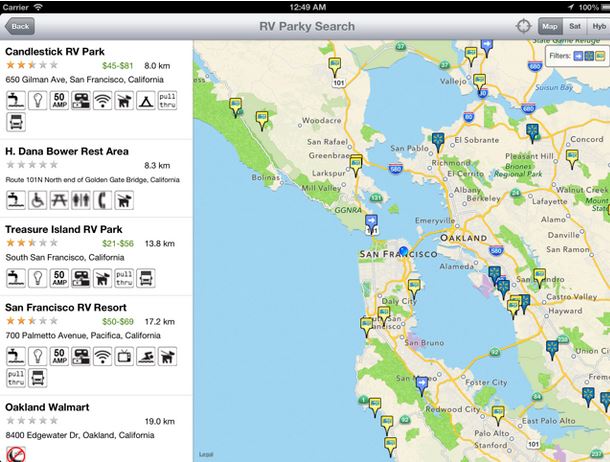Tap San Francisco RV Resort cable TV icon
This screenshot has width=610, height=462.
pos(124,356)
